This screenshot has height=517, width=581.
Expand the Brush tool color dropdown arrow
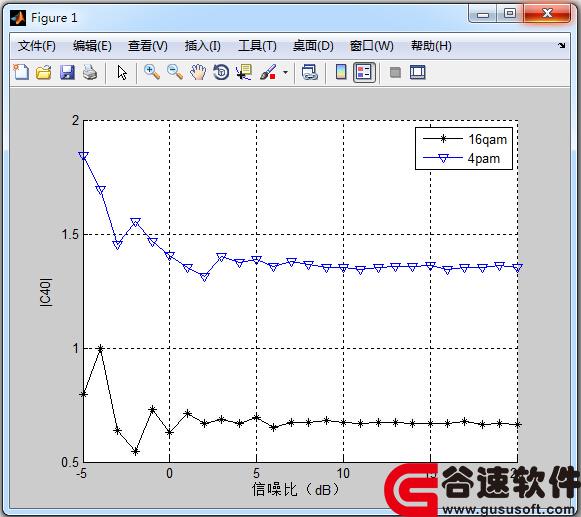tap(285, 72)
